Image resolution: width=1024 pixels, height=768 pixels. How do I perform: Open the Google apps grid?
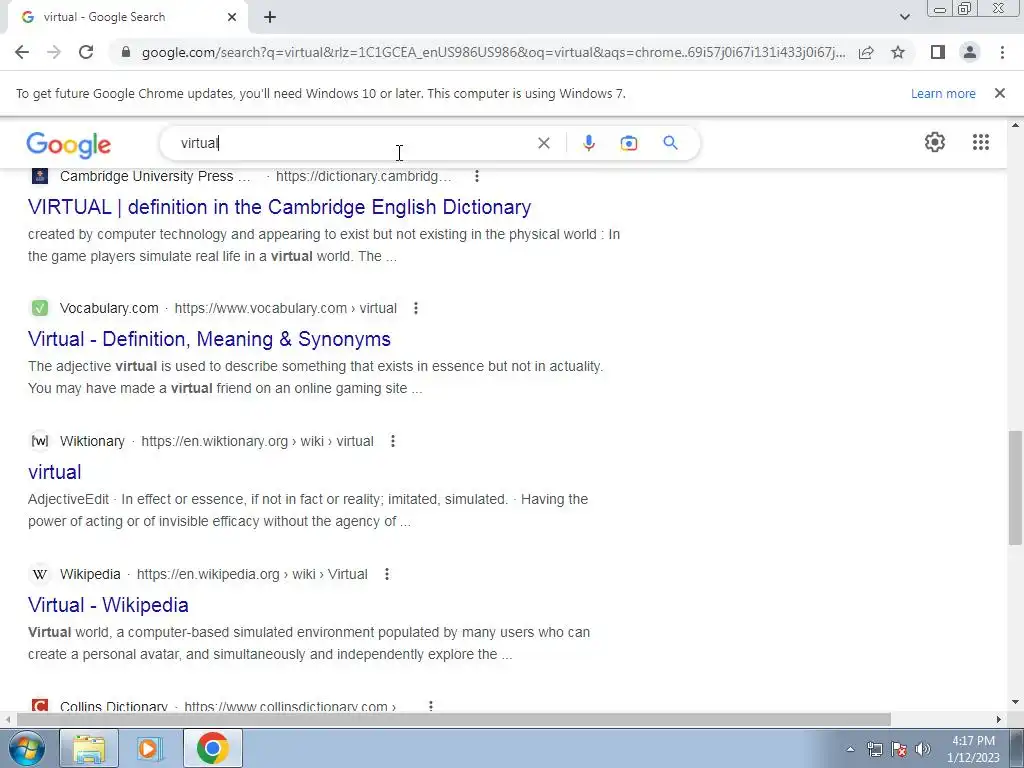click(980, 142)
